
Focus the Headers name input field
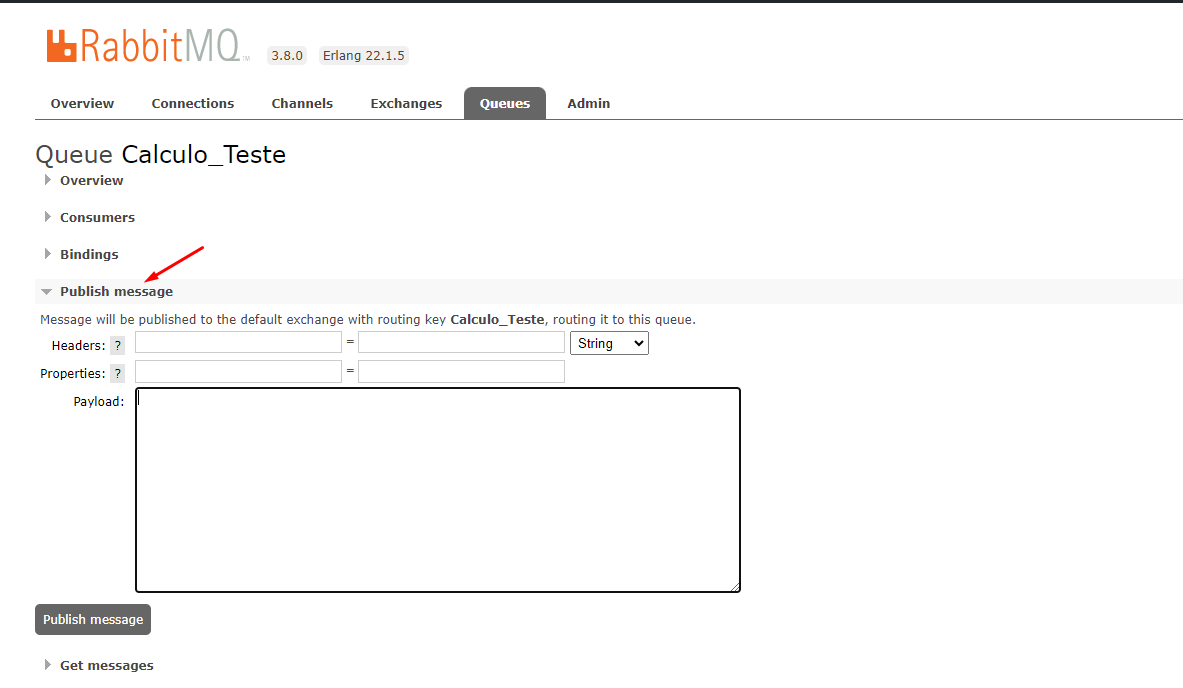point(238,342)
